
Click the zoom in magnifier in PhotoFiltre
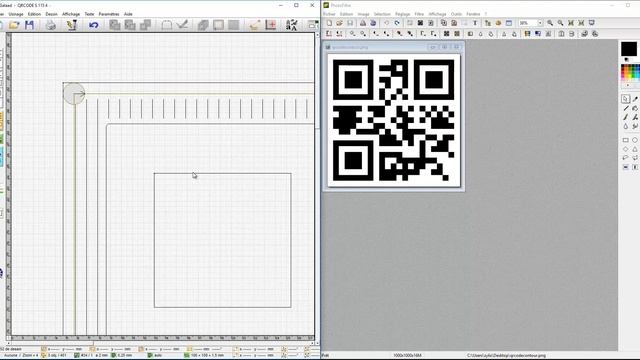[550, 23]
